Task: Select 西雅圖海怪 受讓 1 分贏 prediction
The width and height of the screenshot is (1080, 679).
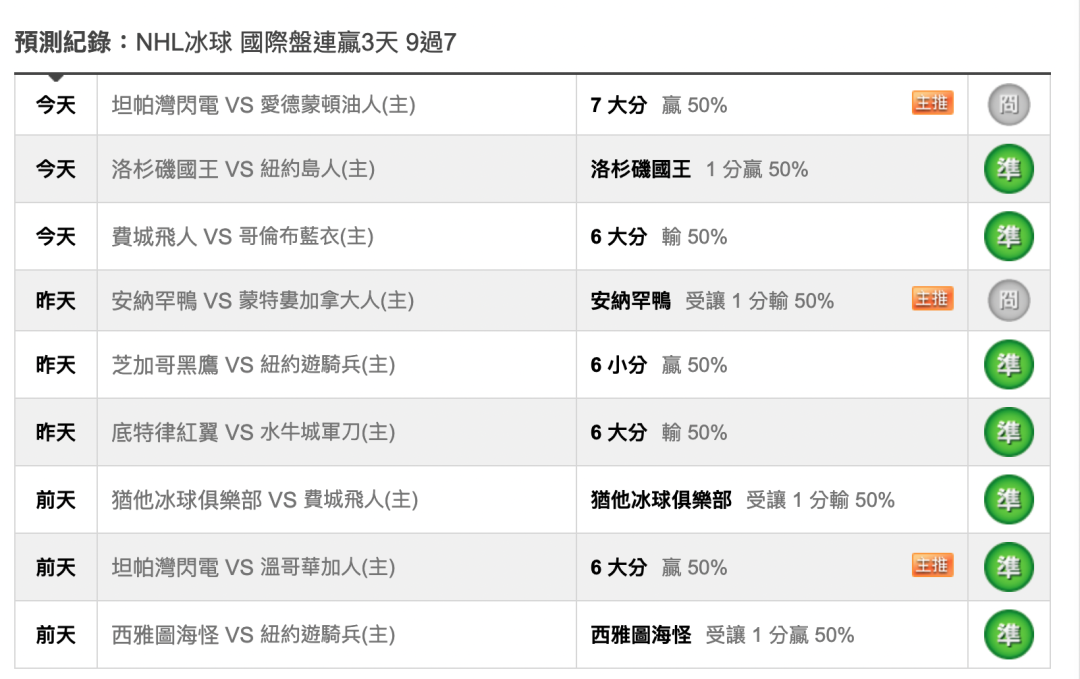Action: (723, 635)
